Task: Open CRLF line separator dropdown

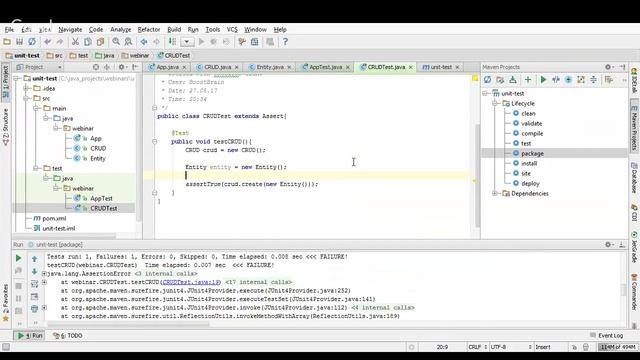Action: pos(478,347)
